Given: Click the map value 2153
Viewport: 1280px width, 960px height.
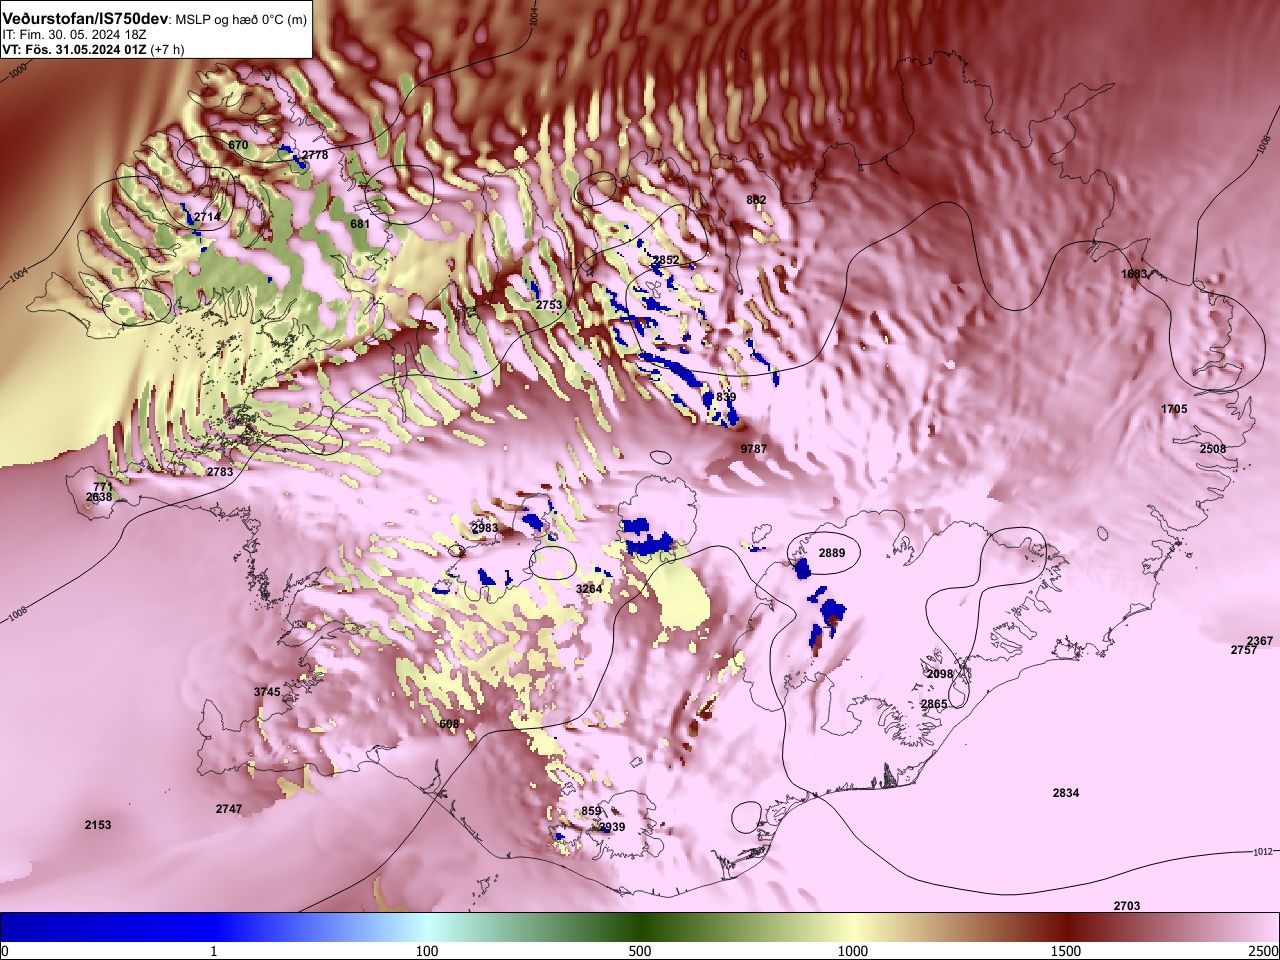Looking at the screenshot, I should [98, 825].
